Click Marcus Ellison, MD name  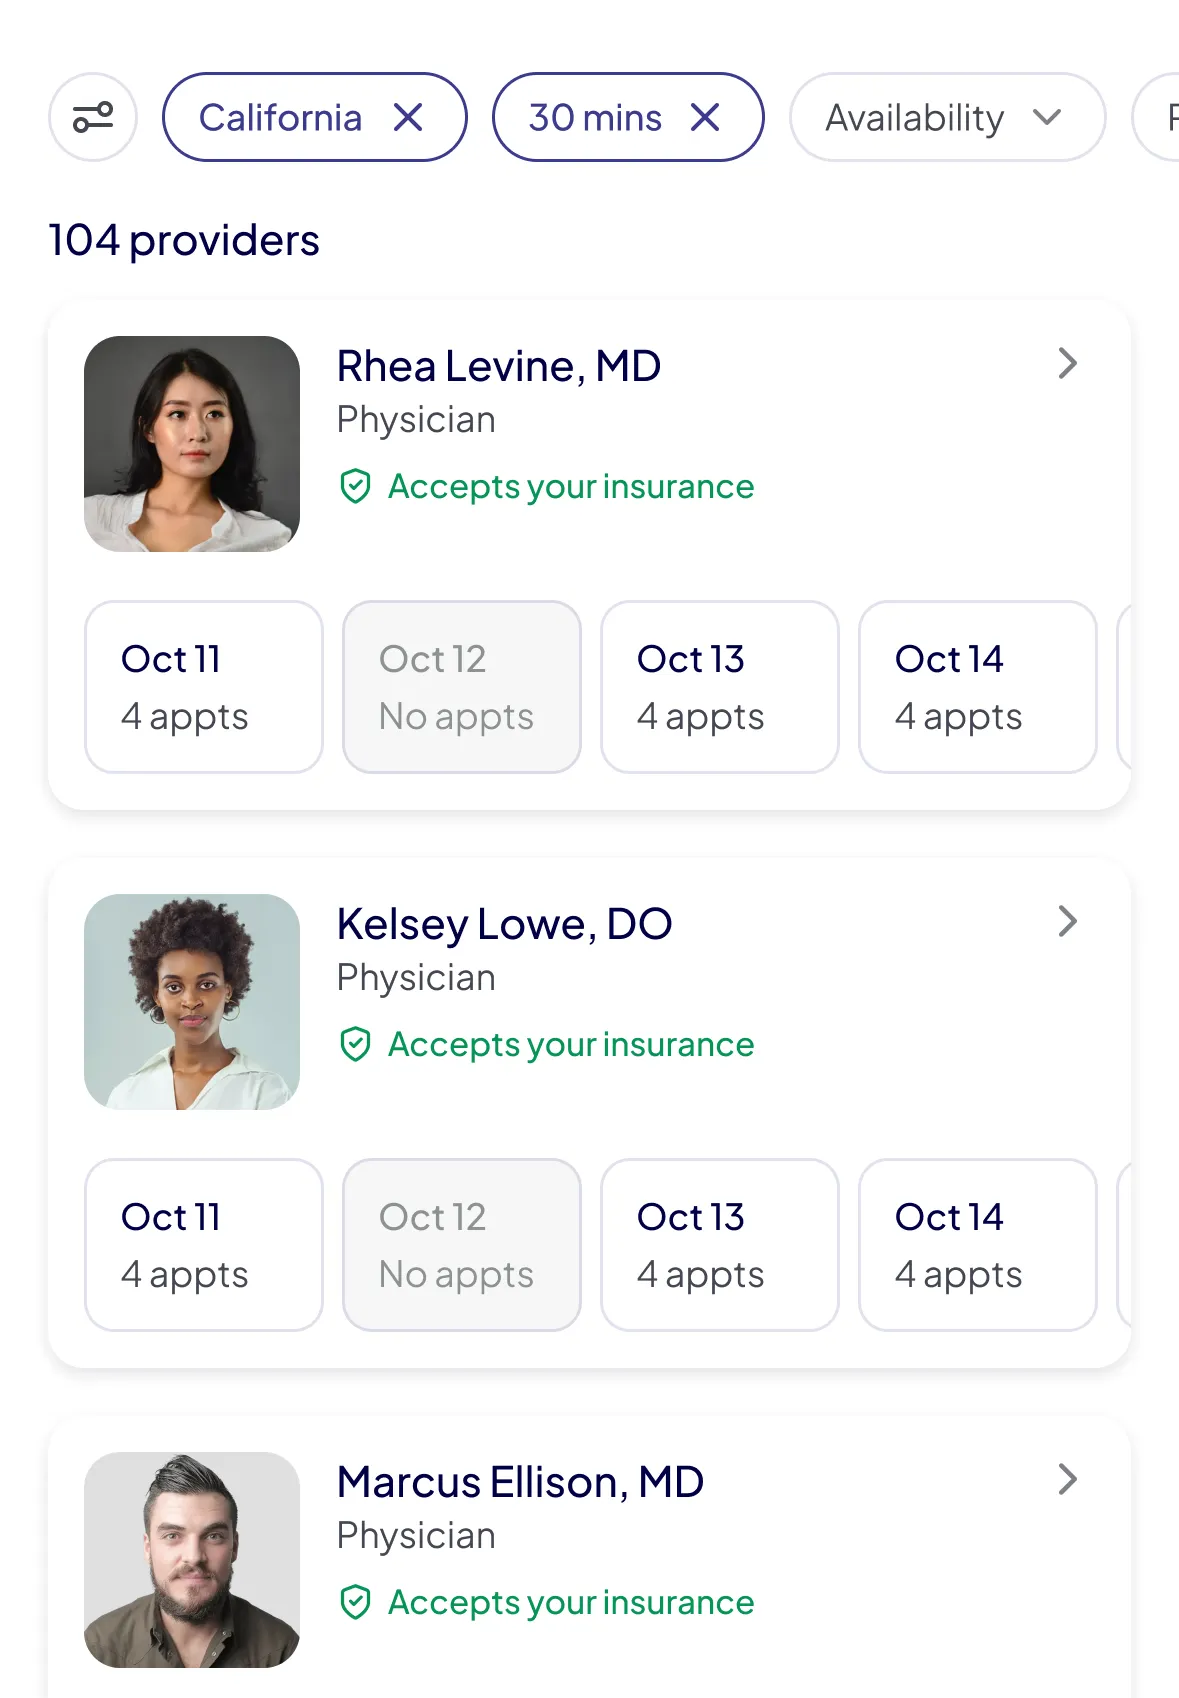520,1482
